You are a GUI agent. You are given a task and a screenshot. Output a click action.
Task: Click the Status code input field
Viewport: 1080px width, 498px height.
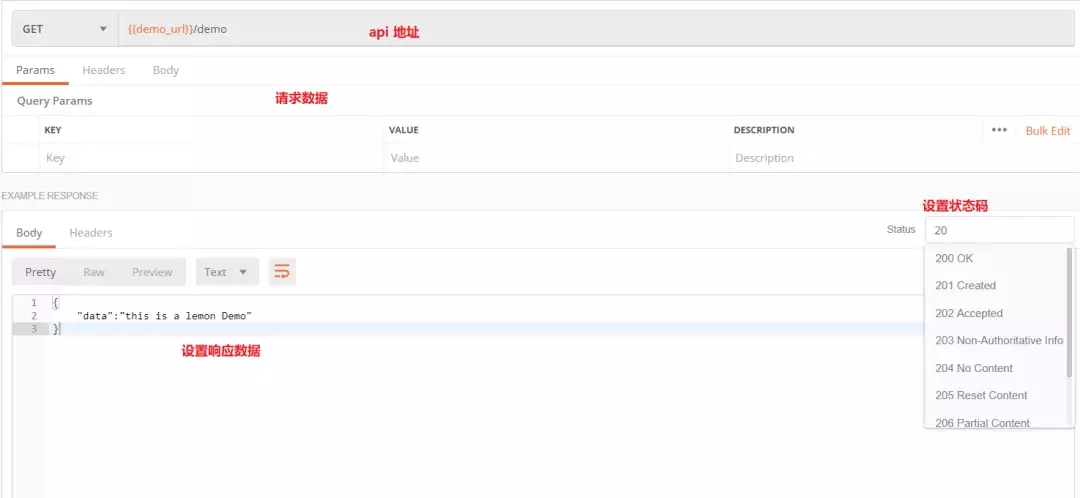click(999, 230)
